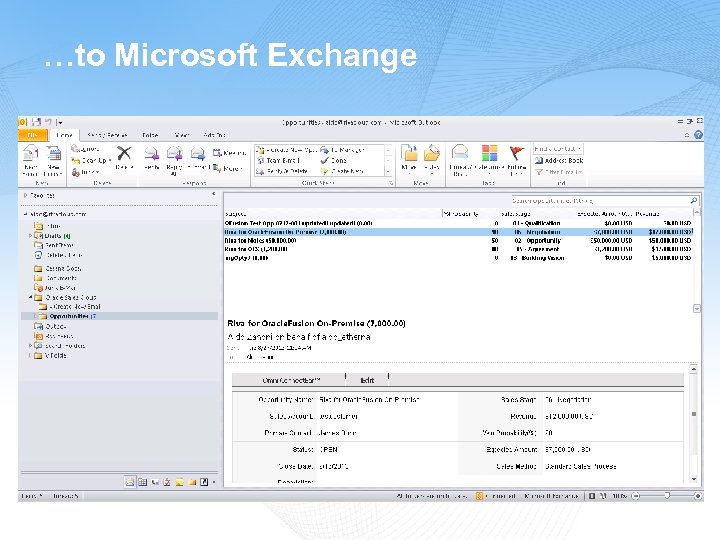Switch to Mail view in navigation bar
The width and height of the screenshot is (720, 540).
click(130, 482)
